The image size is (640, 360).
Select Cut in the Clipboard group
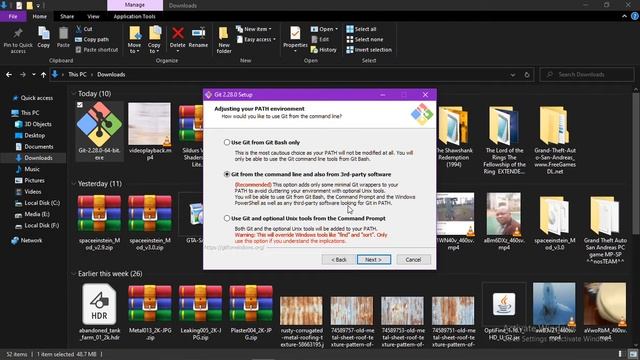(84, 29)
